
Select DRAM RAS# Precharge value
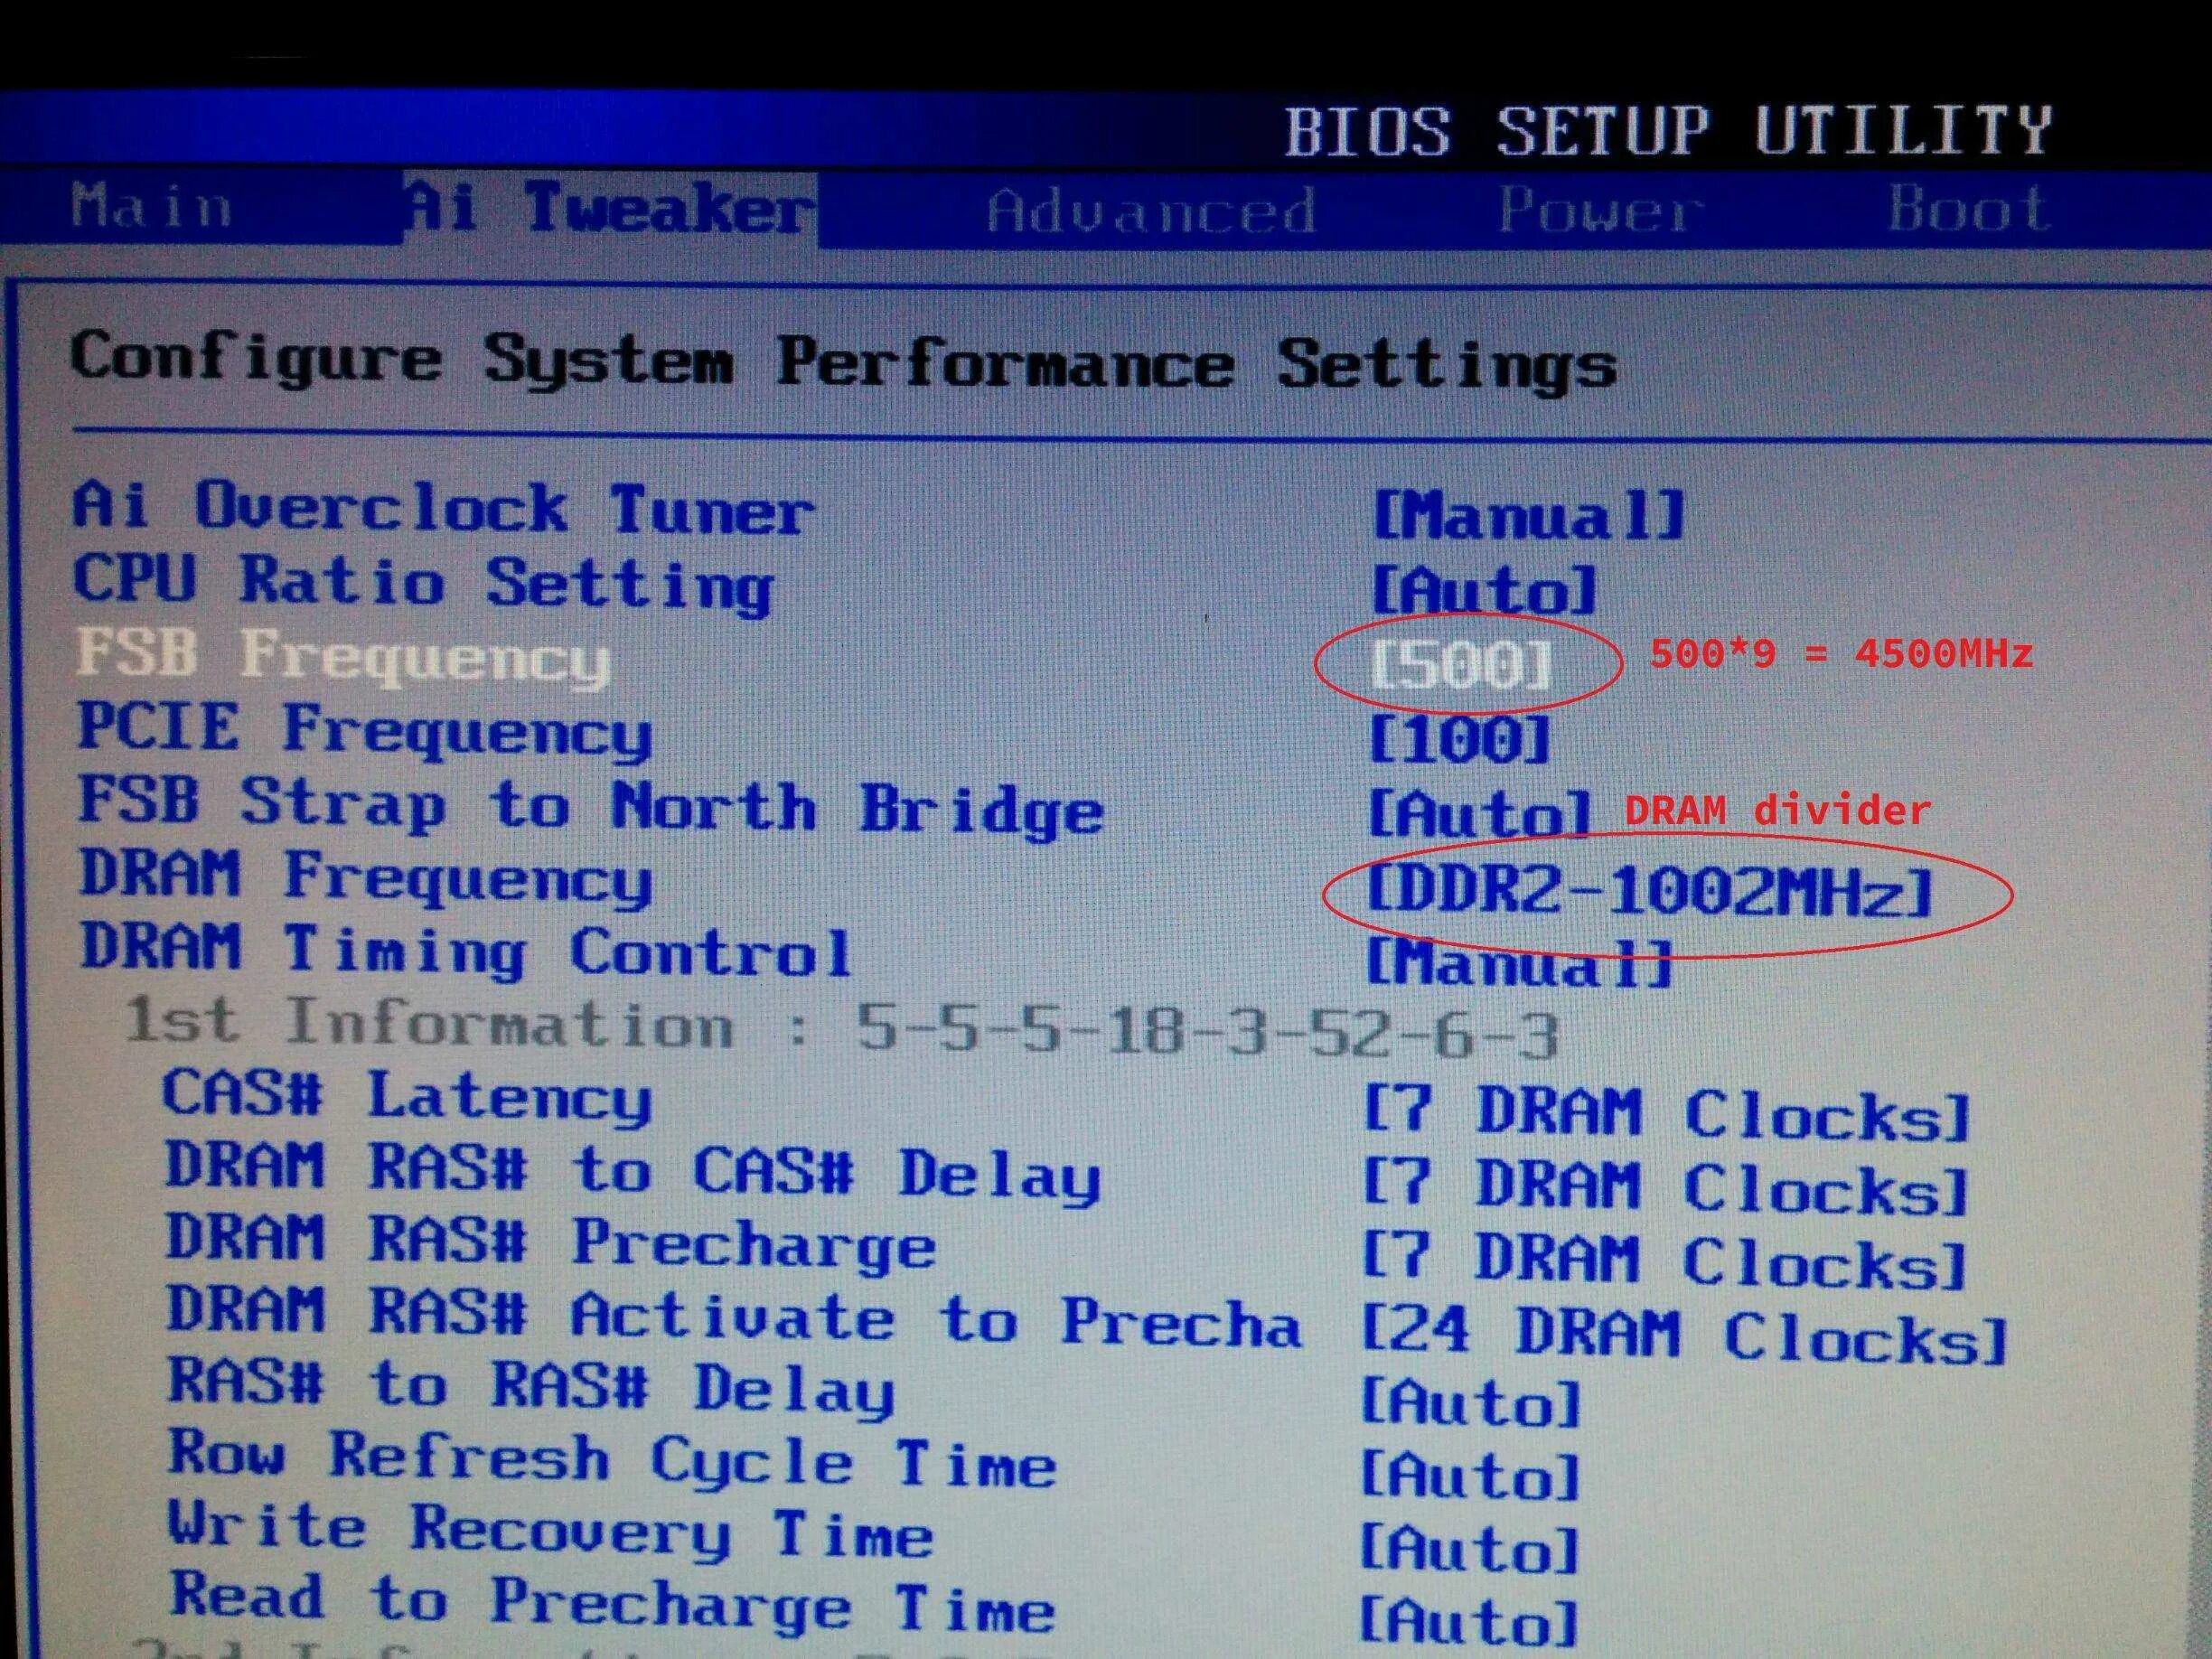[x=1666, y=1260]
